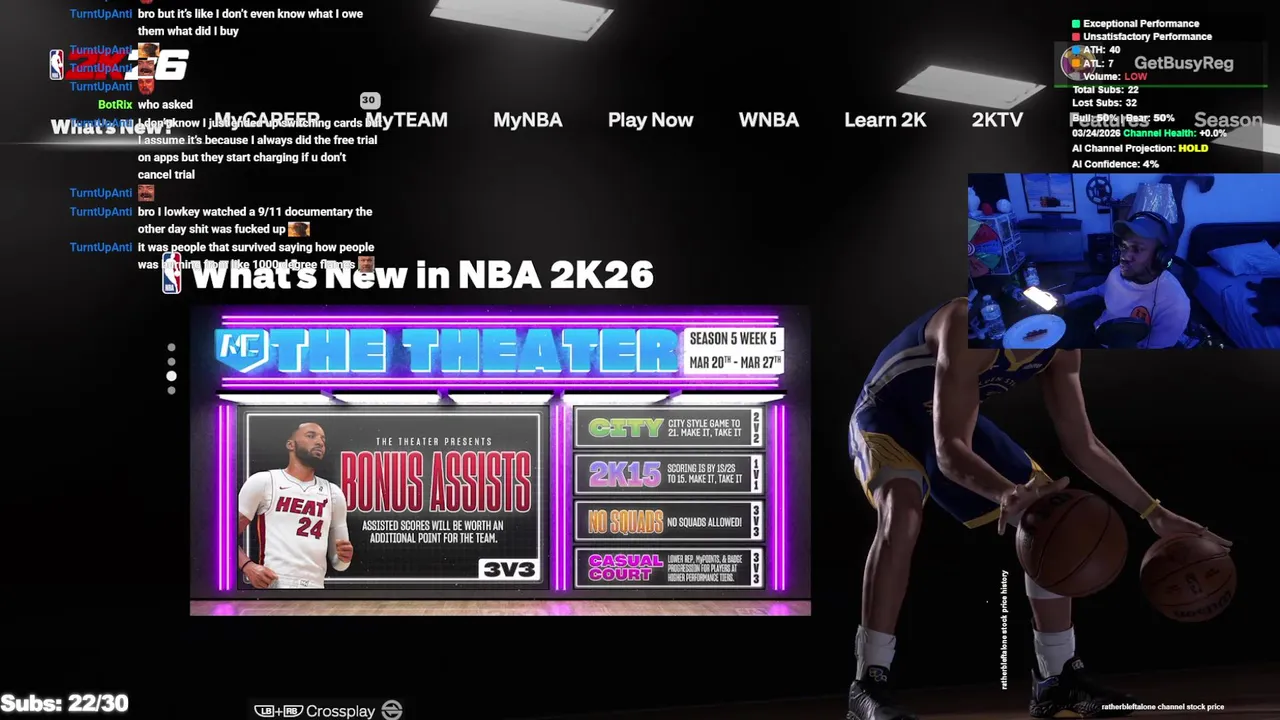Select the 2K15 scoring mode row
Viewport: 1280px width, 720px height.
pos(669,474)
